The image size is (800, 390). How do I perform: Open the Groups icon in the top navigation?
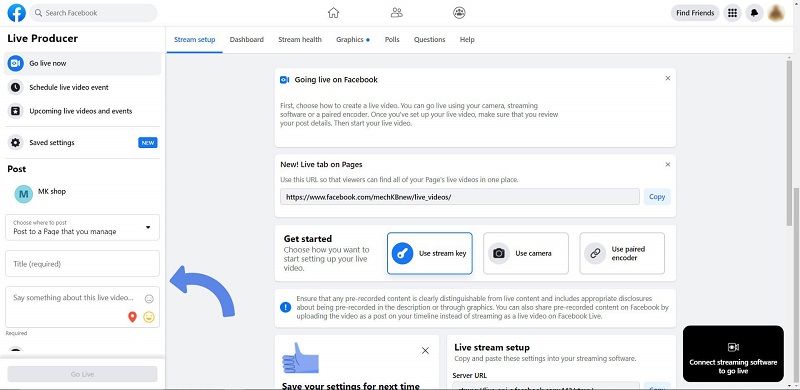[459, 13]
